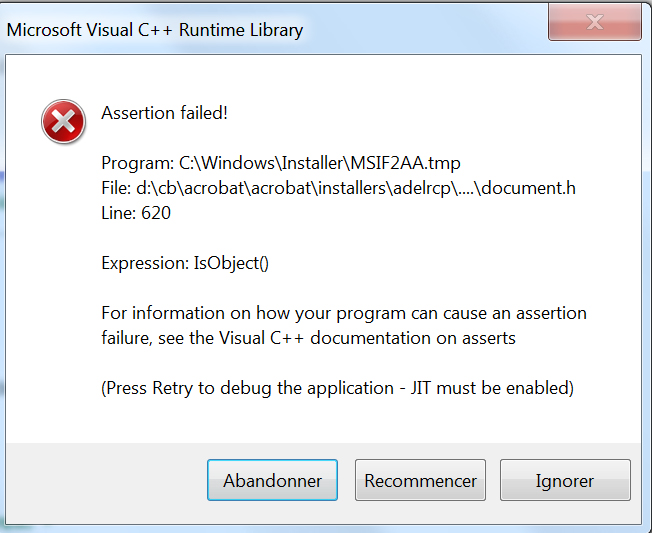Click the "File:" label text

point(116,188)
